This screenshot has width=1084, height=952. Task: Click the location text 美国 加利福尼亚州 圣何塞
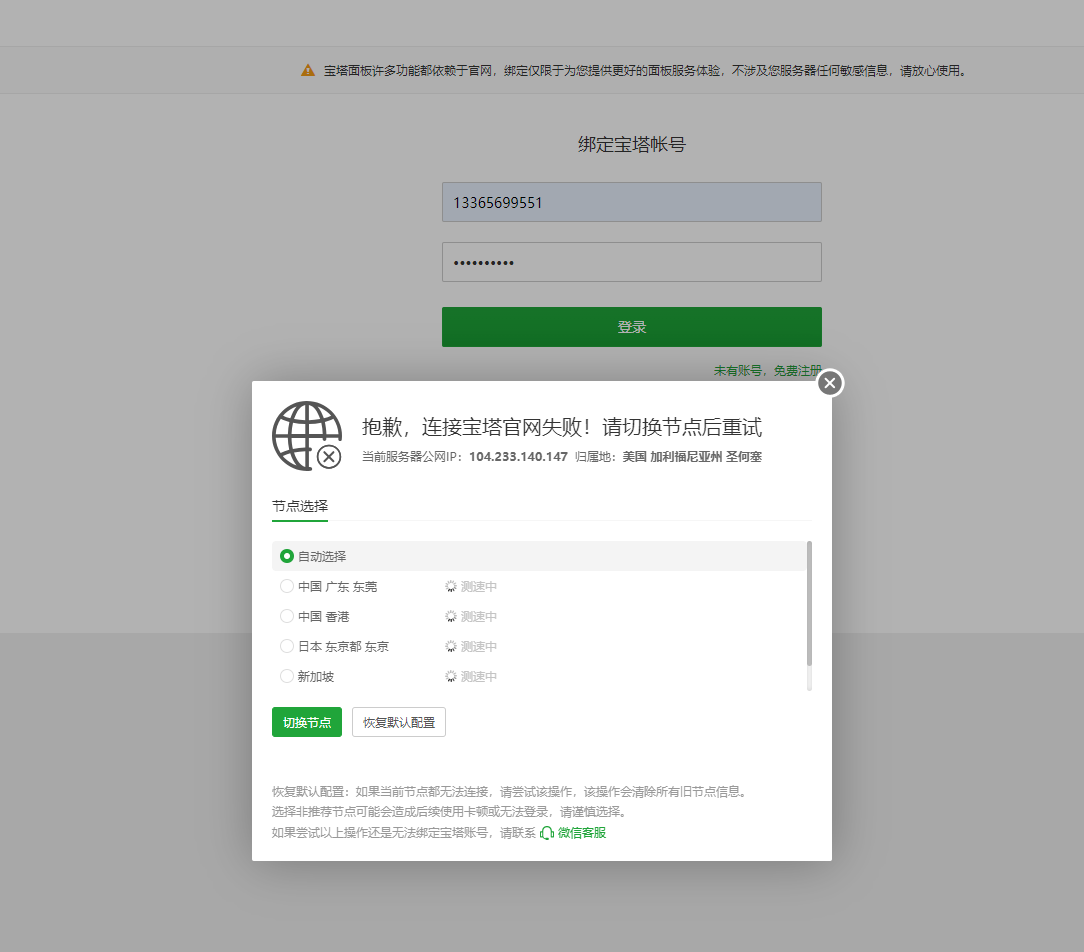[692, 457]
